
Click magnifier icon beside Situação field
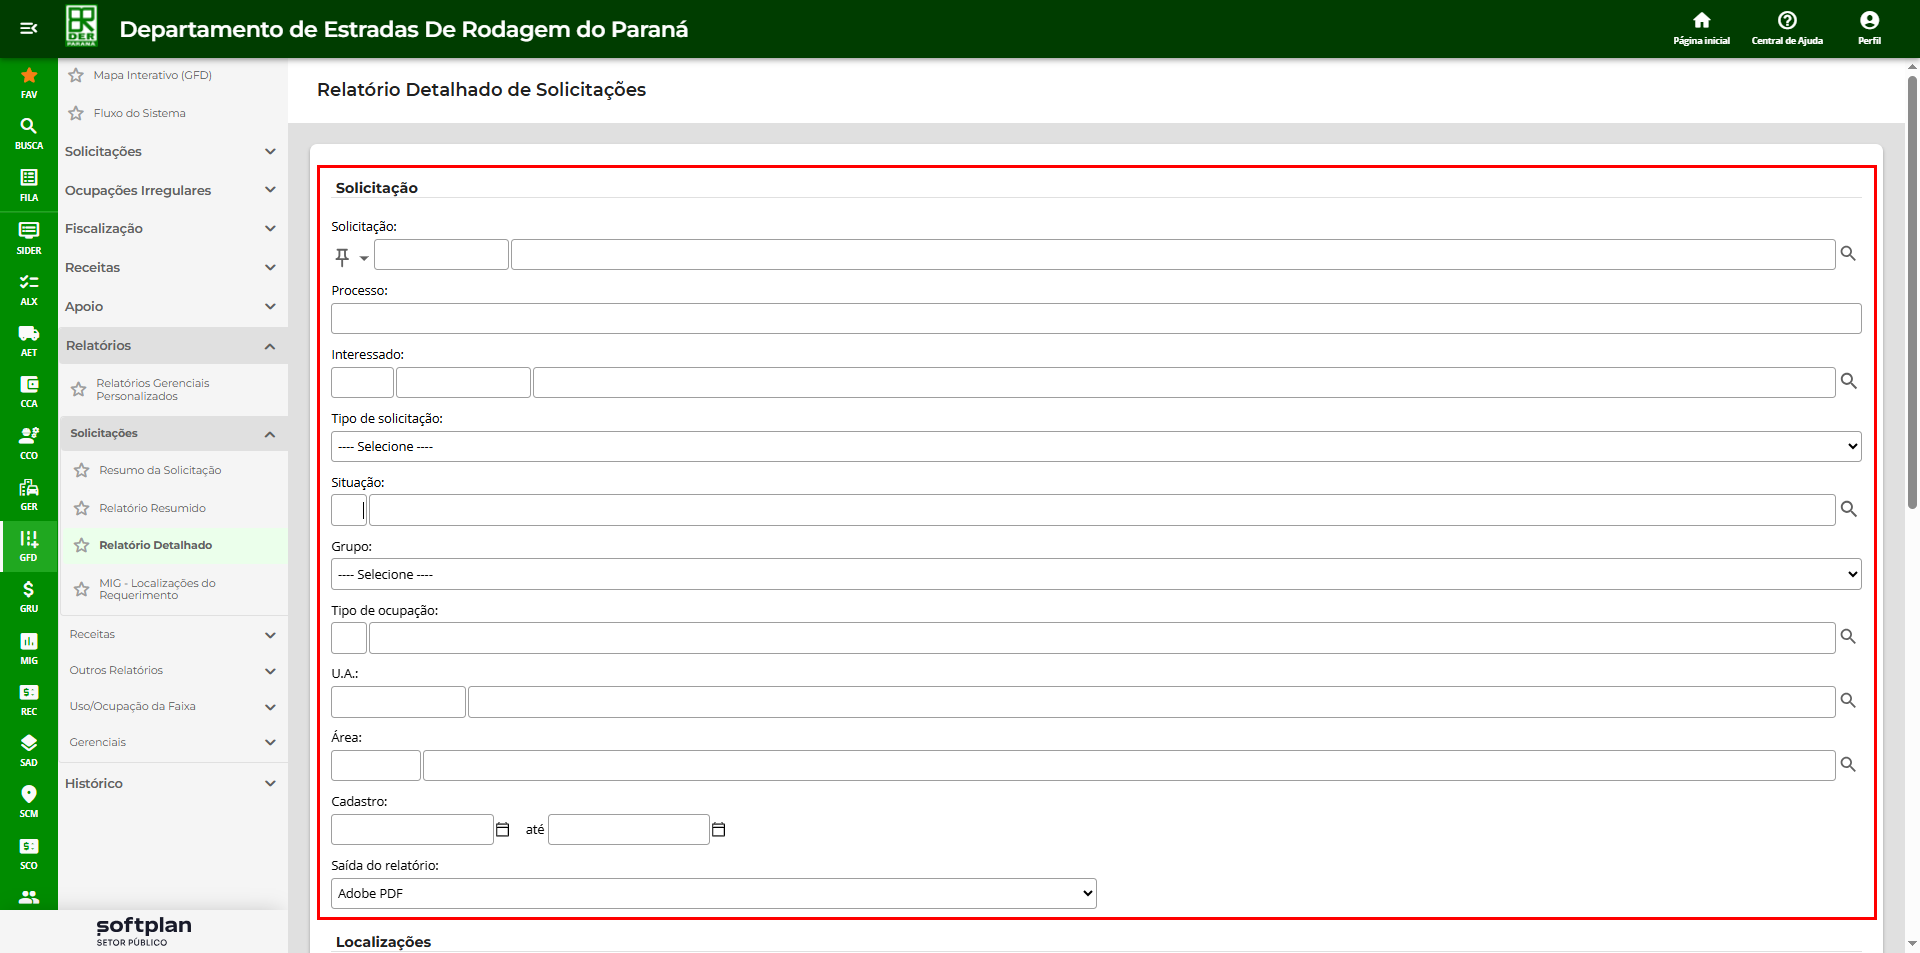pos(1848,509)
